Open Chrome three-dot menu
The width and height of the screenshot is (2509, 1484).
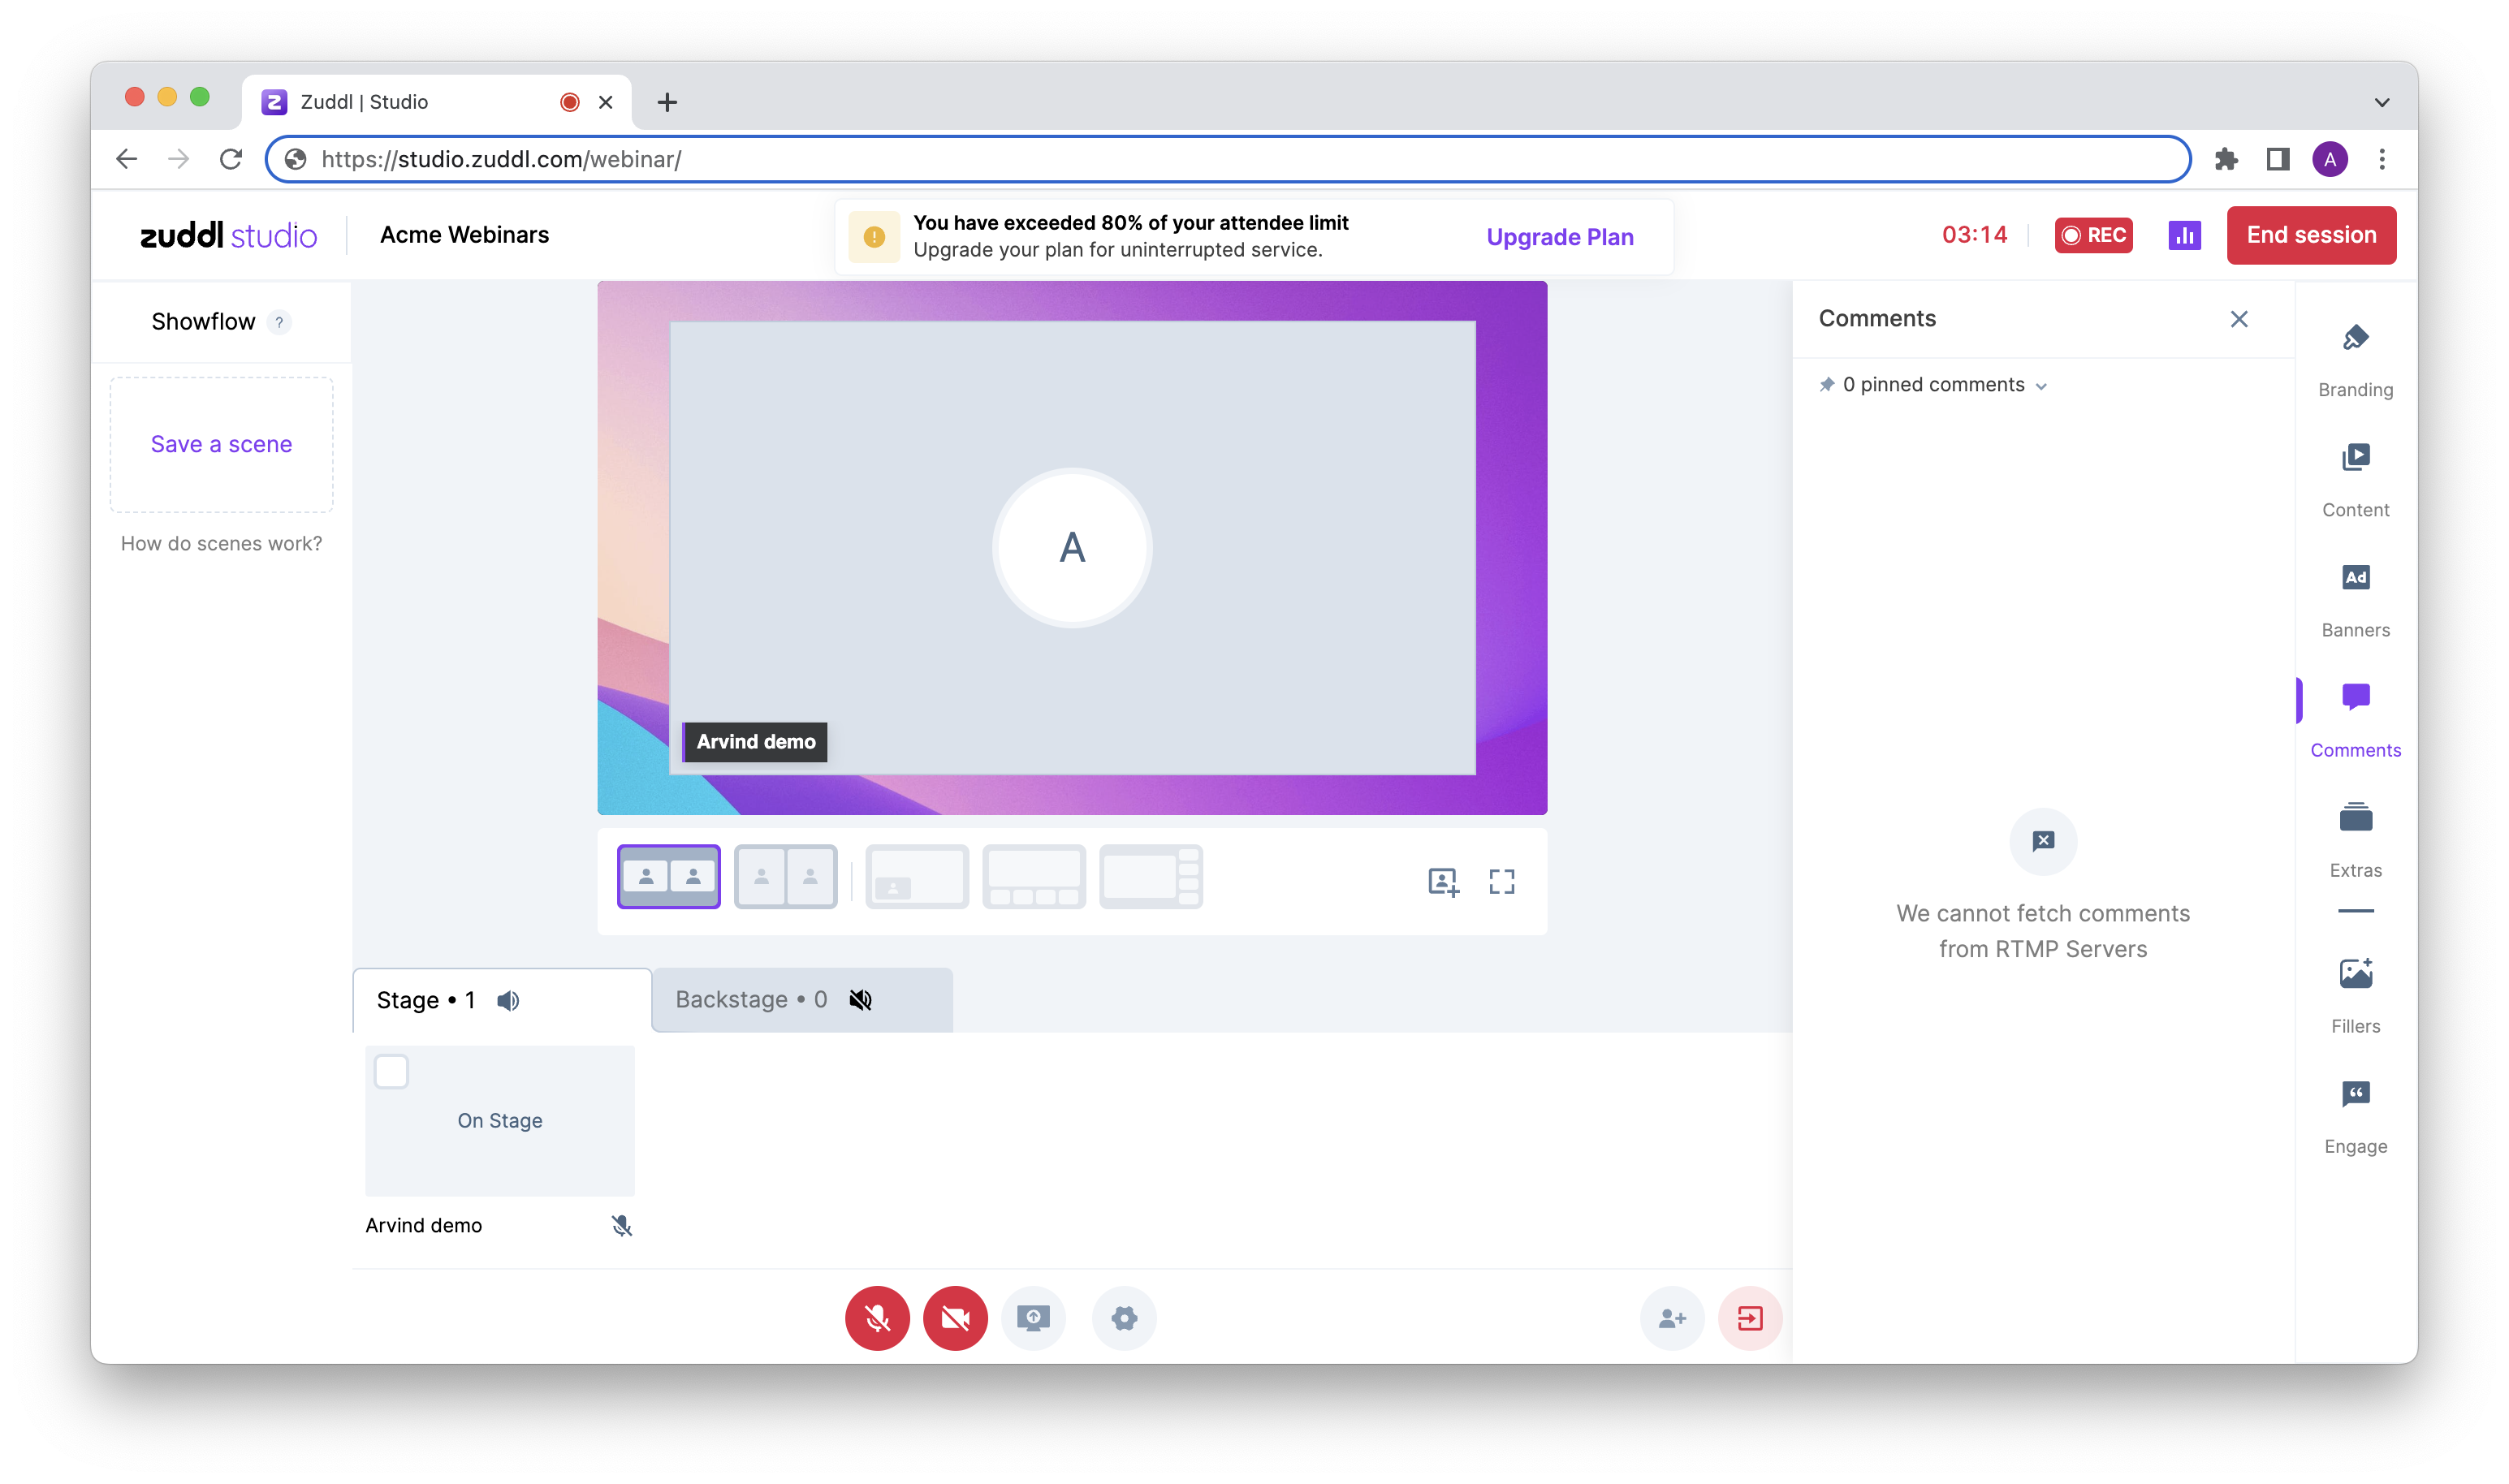[x=2381, y=159]
